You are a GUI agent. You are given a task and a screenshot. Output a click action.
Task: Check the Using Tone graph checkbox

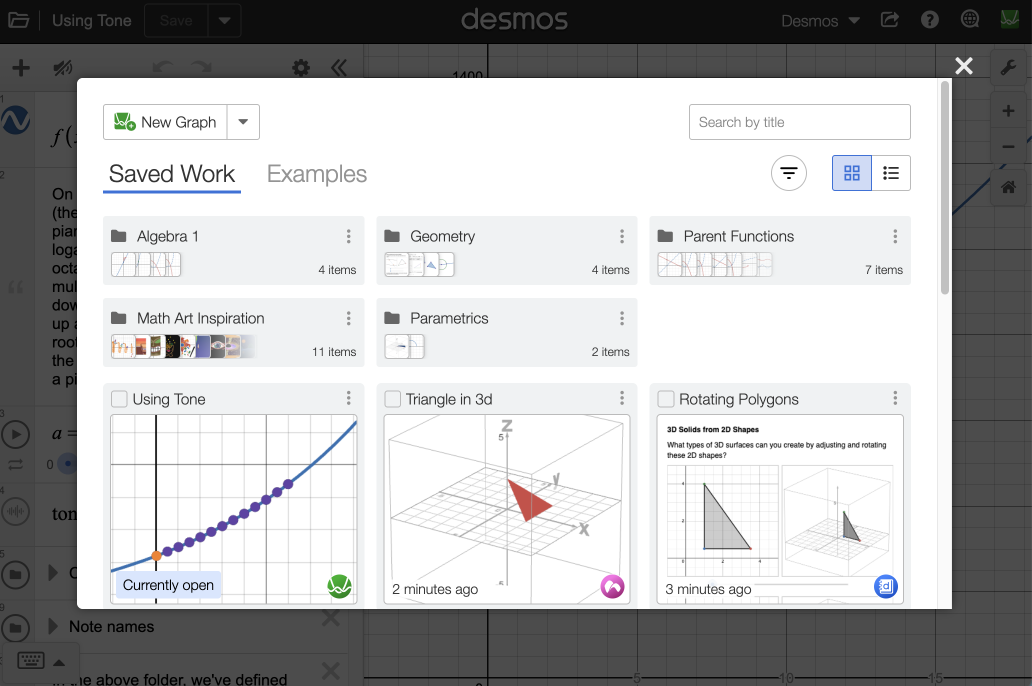coord(119,399)
